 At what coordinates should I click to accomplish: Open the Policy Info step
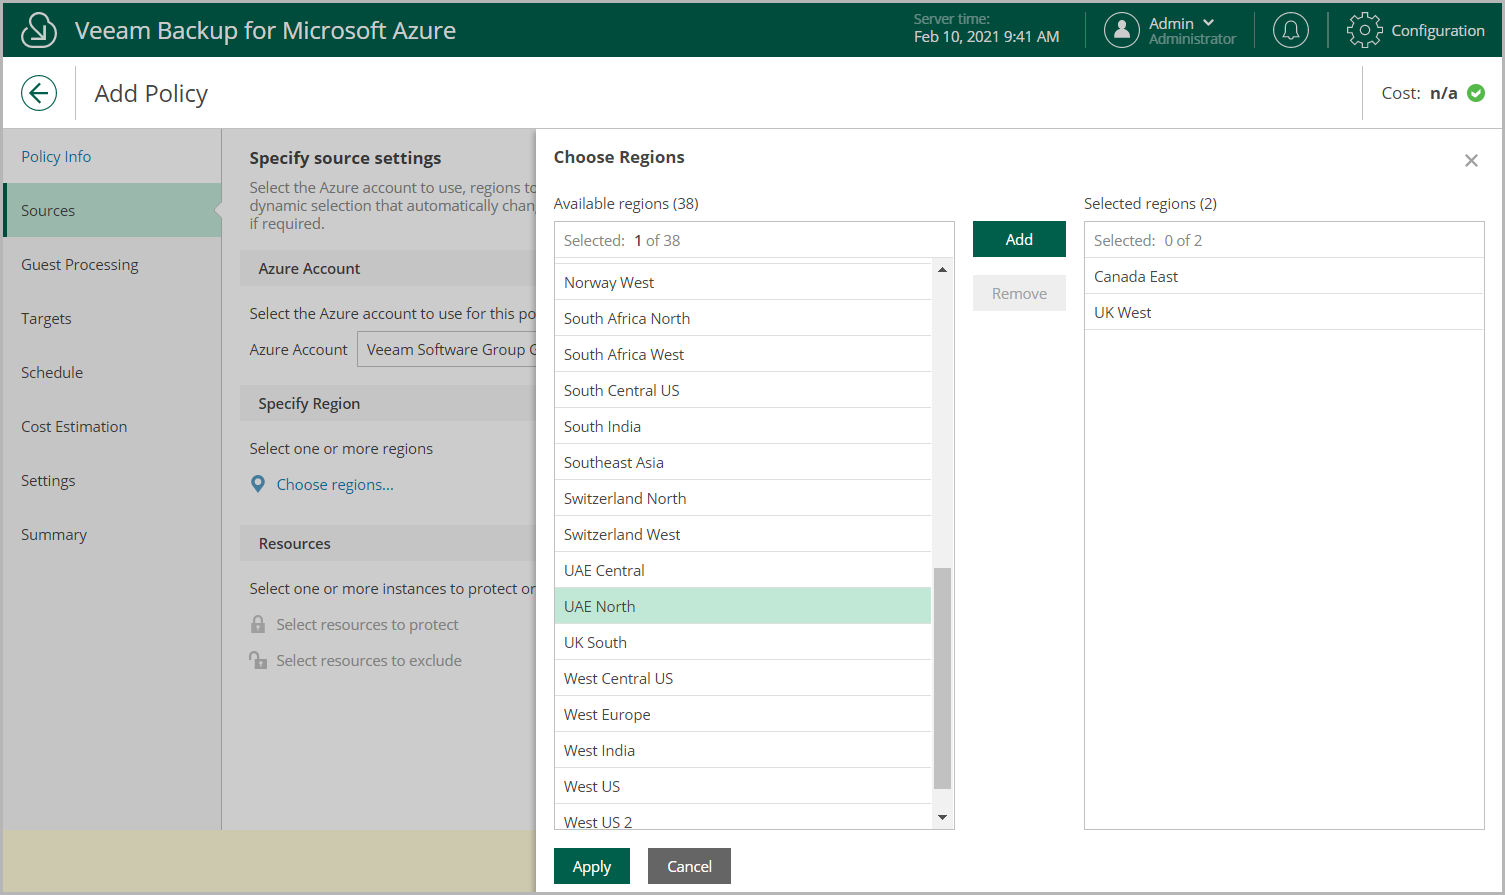[56, 156]
